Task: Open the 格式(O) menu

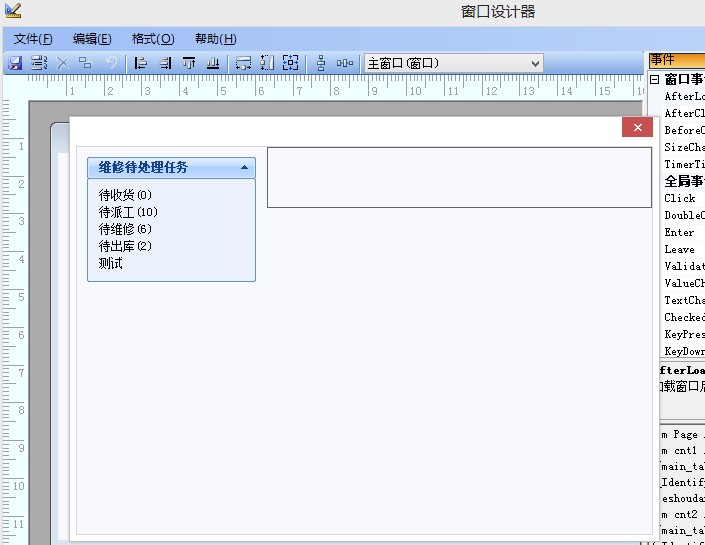Action: pyautogui.click(x=153, y=39)
